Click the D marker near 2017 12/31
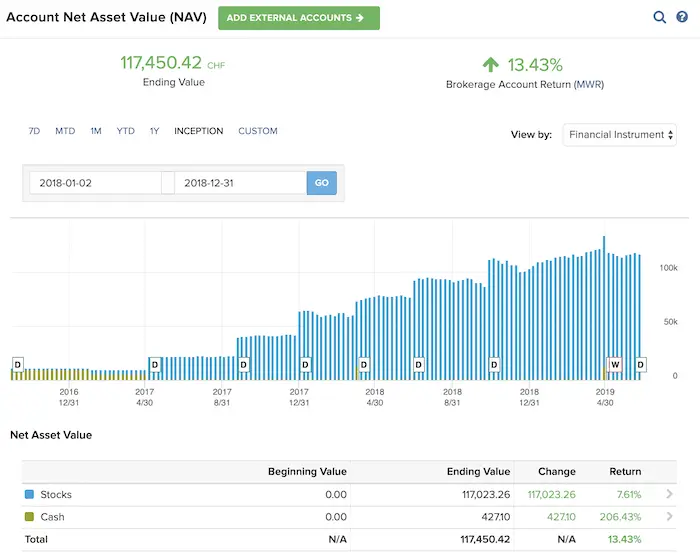The width and height of the screenshot is (700, 559). click(x=305, y=364)
